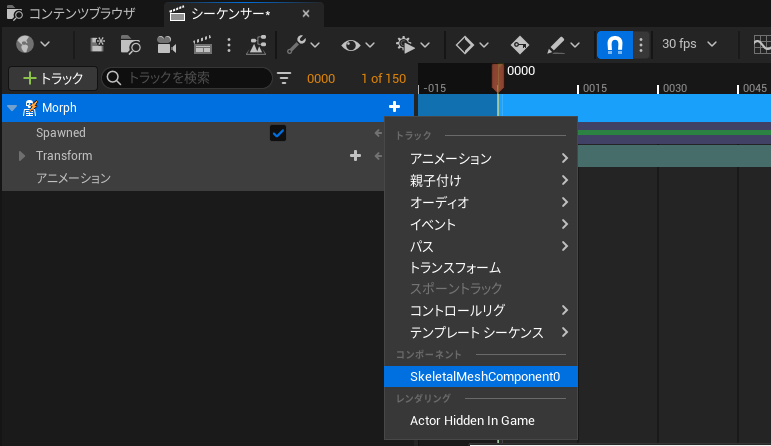Go to previous key on Transform row
The height and width of the screenshot is (446, 771).
(378, 156)
